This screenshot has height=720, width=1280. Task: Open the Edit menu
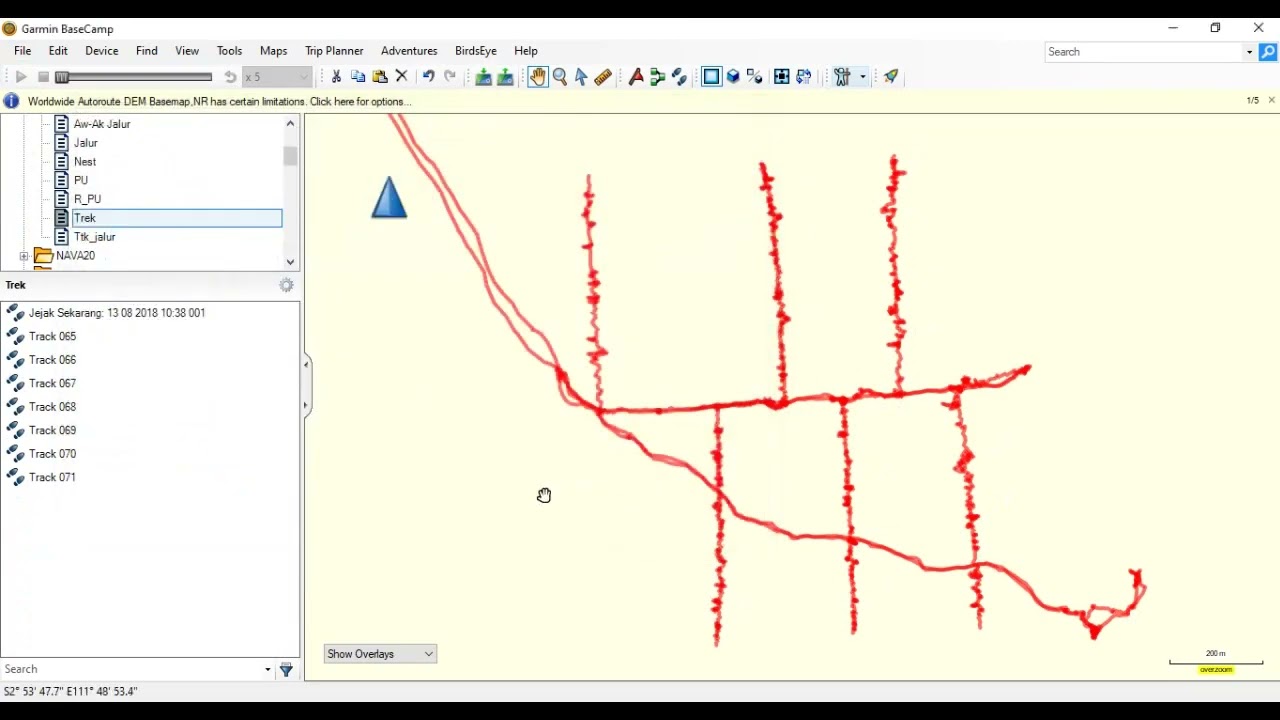[58, 51]
